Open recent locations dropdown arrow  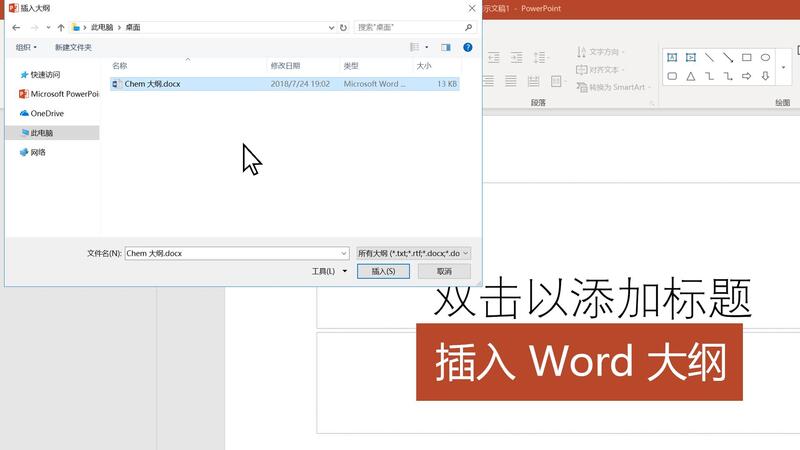[48, 28]
